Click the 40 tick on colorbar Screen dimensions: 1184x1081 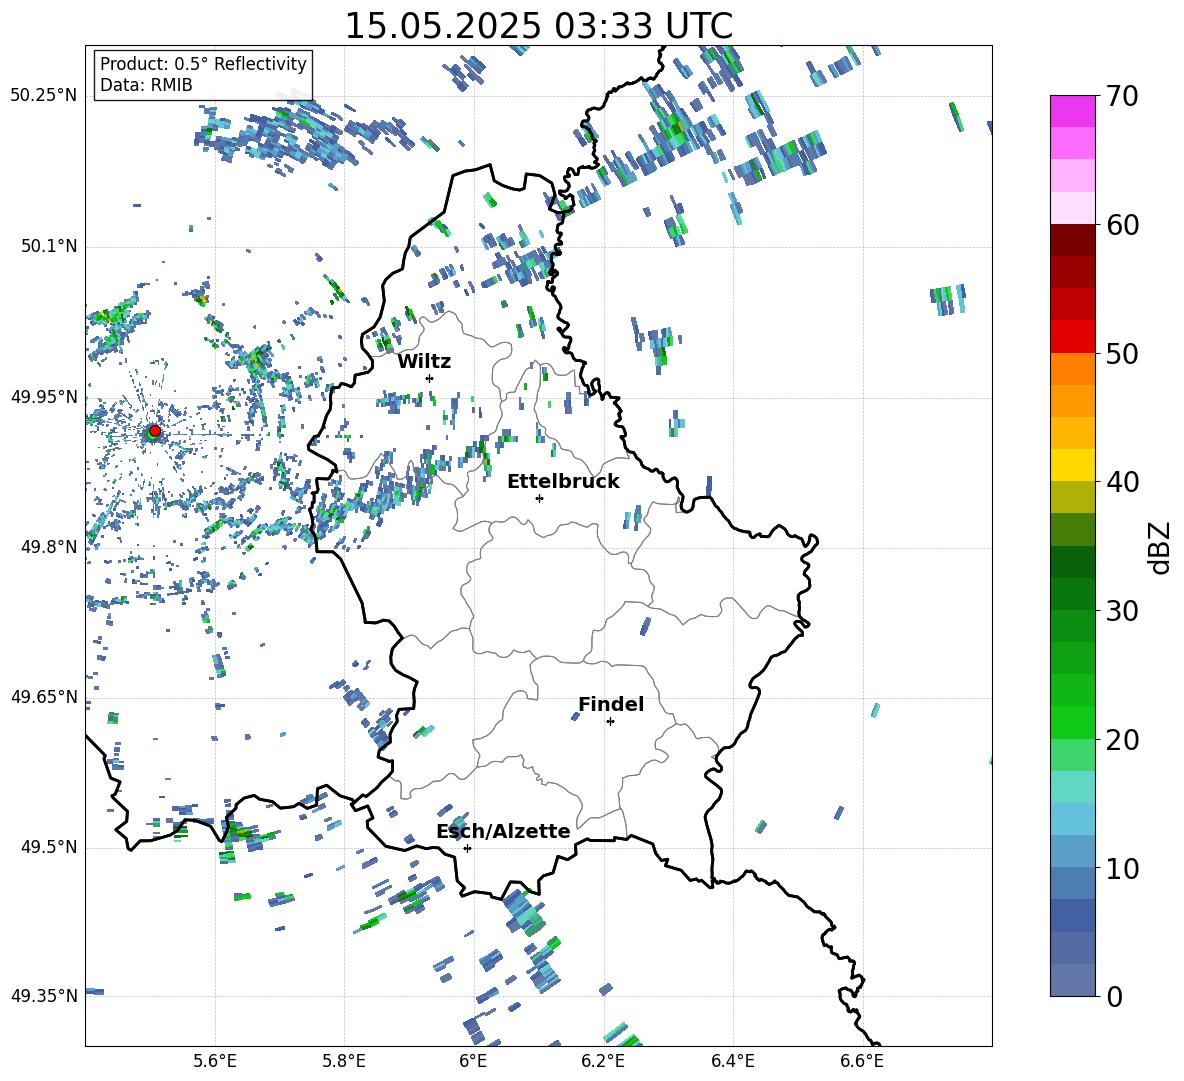1122,482
